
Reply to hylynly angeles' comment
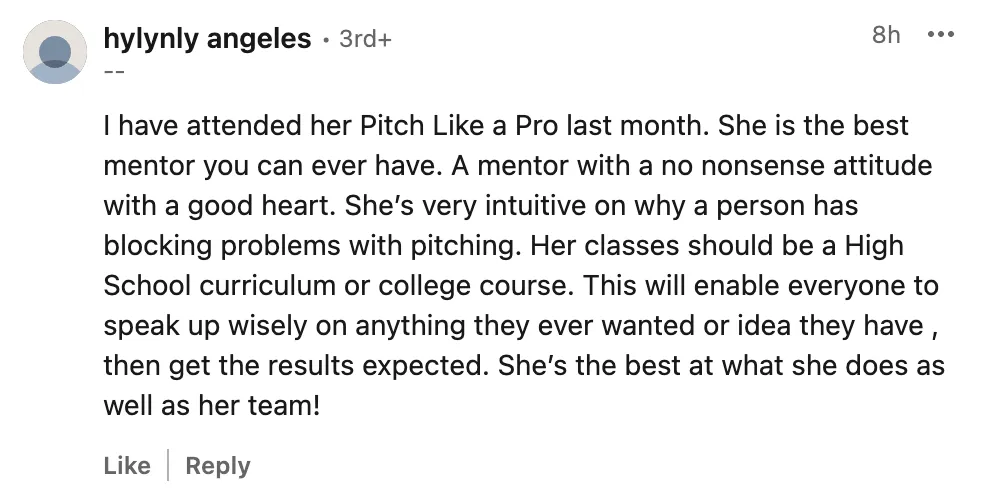(218, 466)
